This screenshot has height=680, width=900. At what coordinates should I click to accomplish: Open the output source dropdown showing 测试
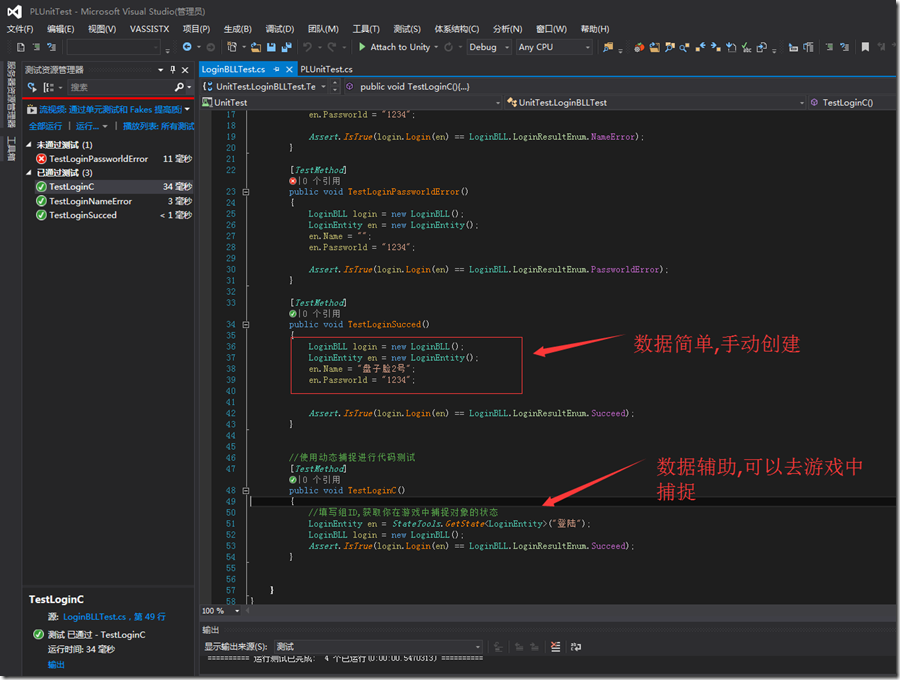478,647
